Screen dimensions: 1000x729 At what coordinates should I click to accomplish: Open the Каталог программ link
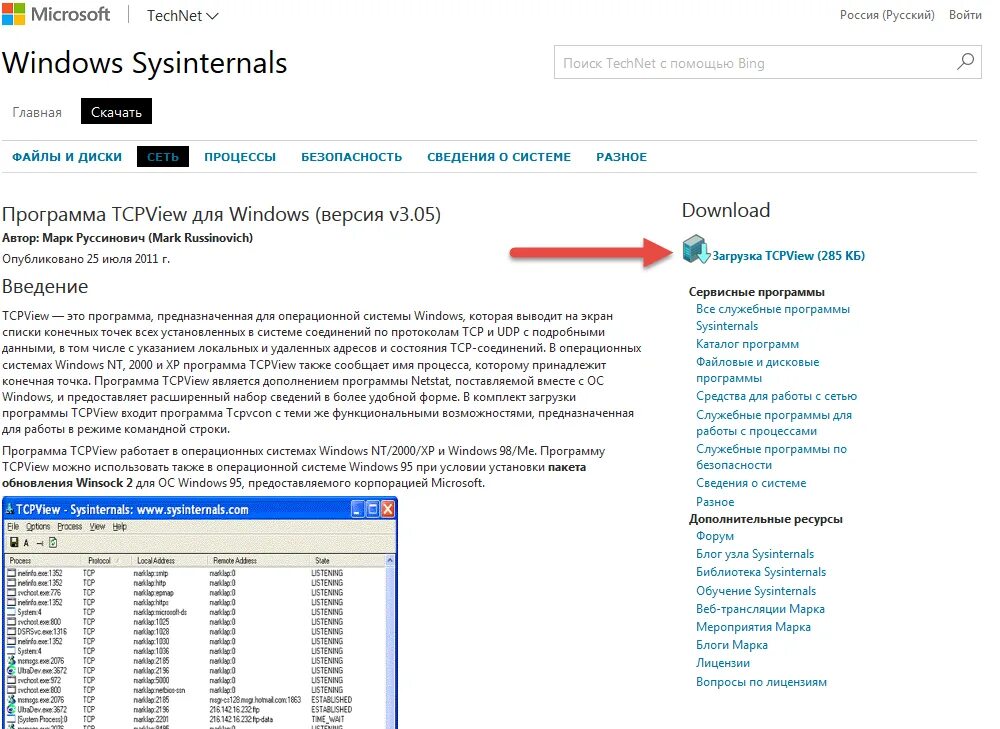click(x=747, y=344)
